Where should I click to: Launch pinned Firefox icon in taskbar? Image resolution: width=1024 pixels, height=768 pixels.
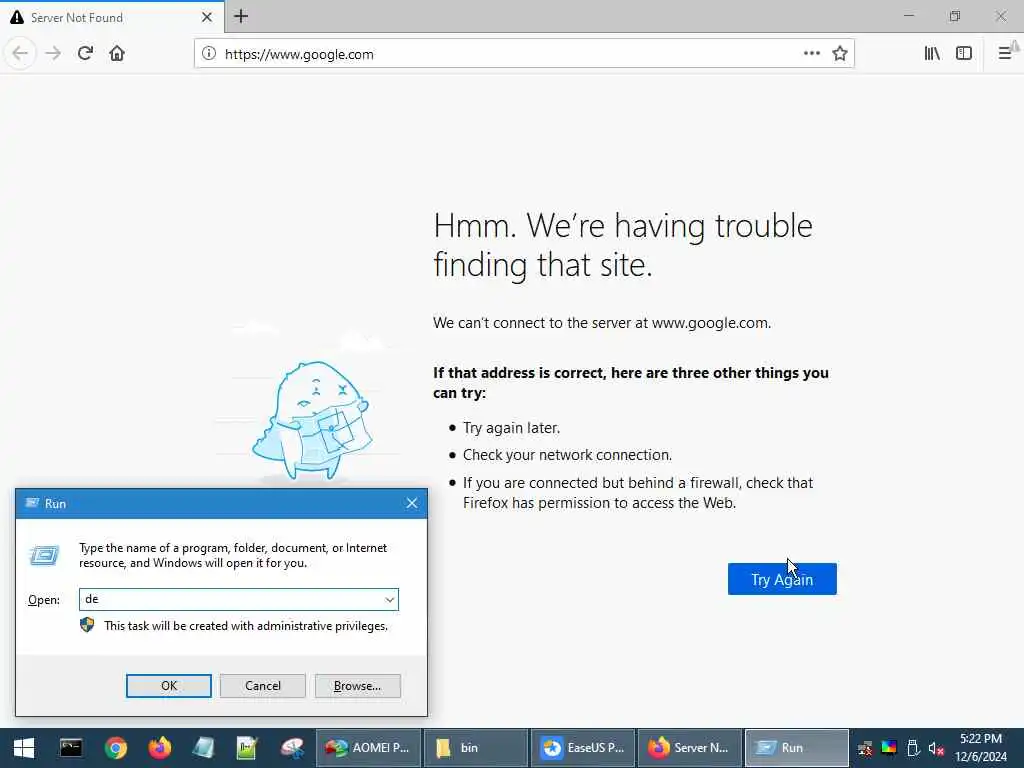pos(160,748)
